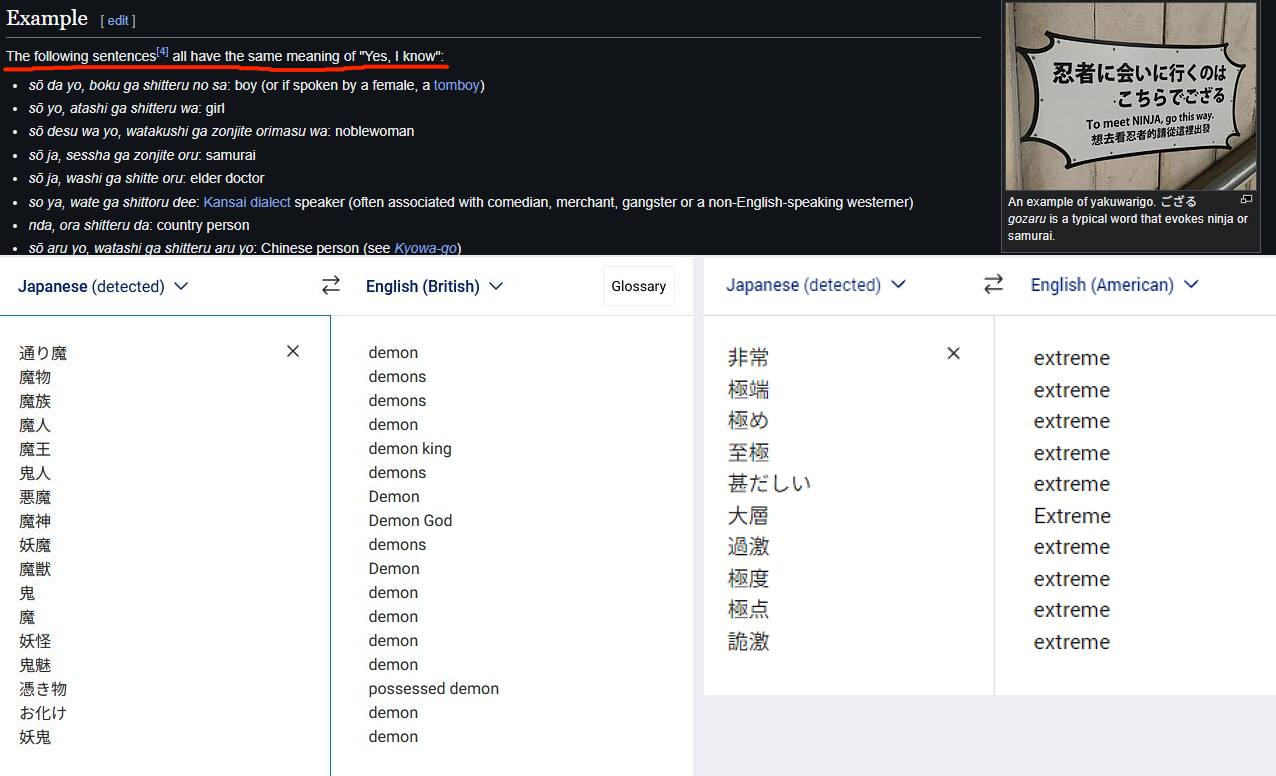This screenshot has height=776, width=1276.
Task: Click the source word 詭激
Action: (x=748, y=642)
